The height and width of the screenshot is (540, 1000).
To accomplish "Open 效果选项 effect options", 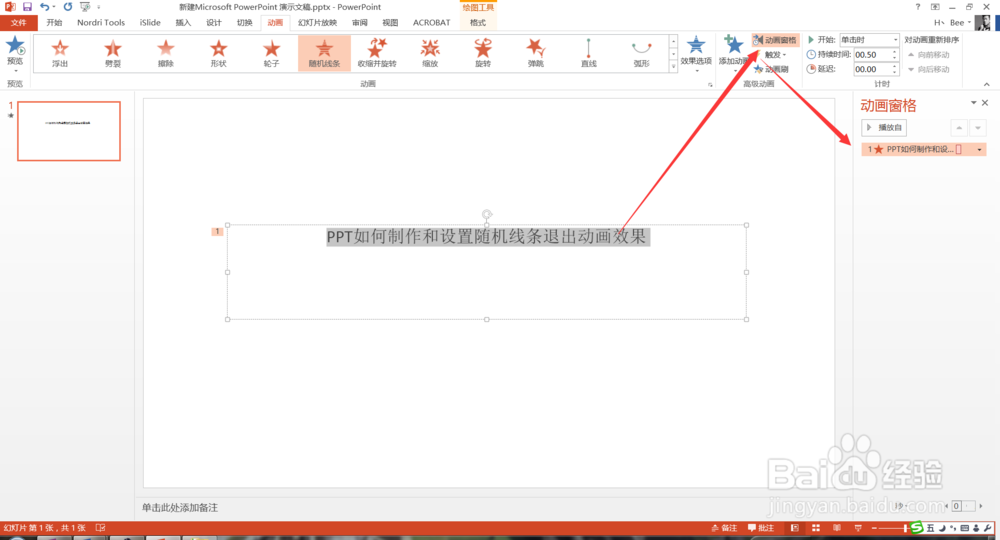I will (x=696, y=52).
